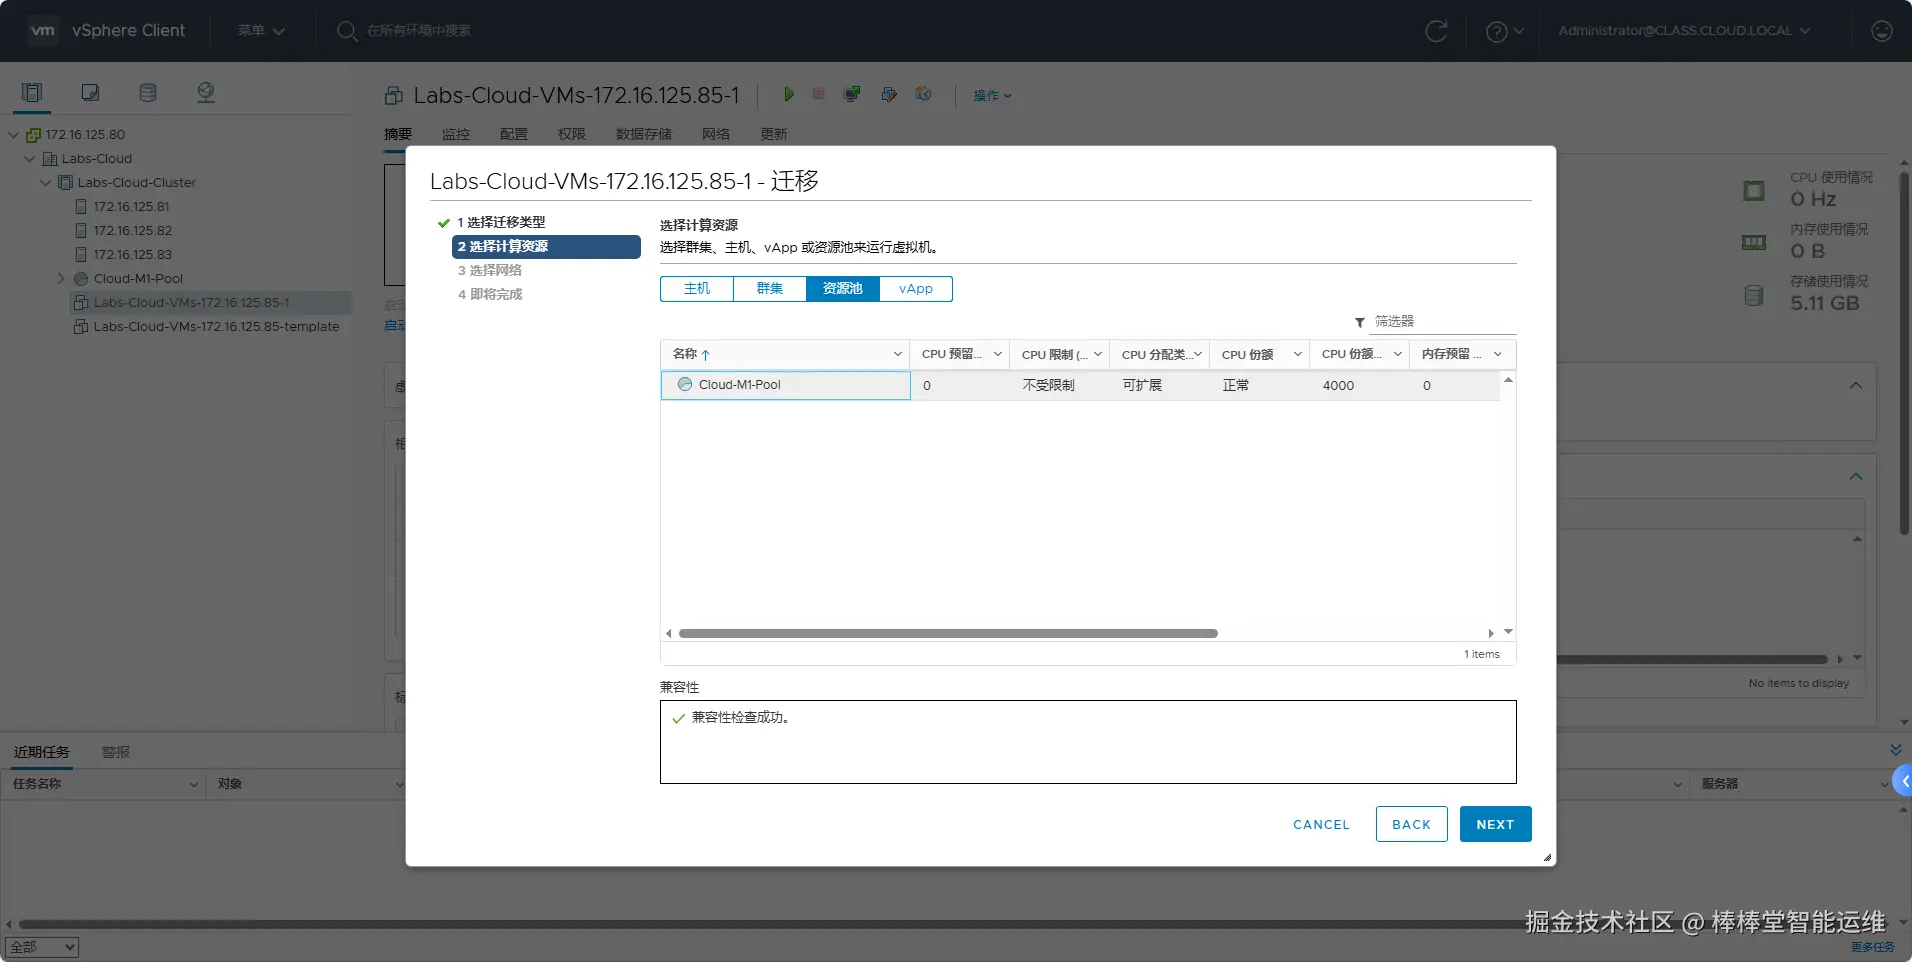Collapse the Labs-Cloud-Cluster tree node

click(46, 183)
